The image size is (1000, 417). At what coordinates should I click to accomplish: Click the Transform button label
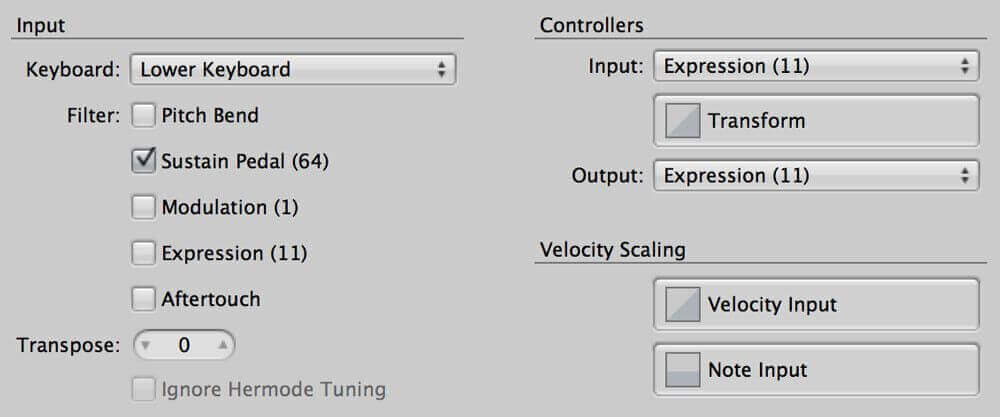(756, 121)
